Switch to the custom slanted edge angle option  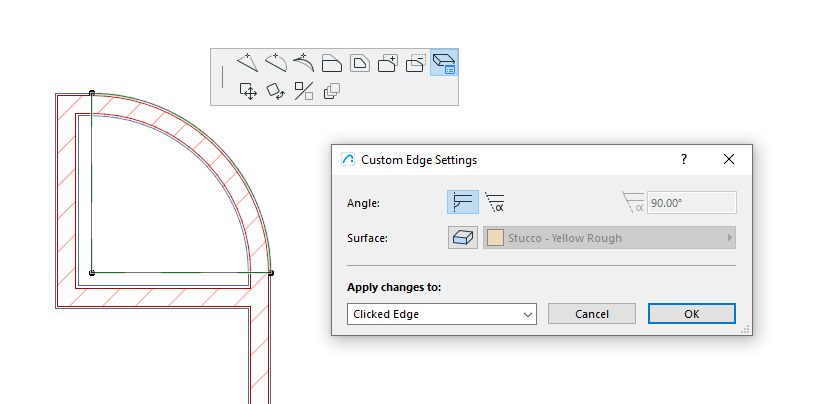pyautogui.click(x=495, y=203)
